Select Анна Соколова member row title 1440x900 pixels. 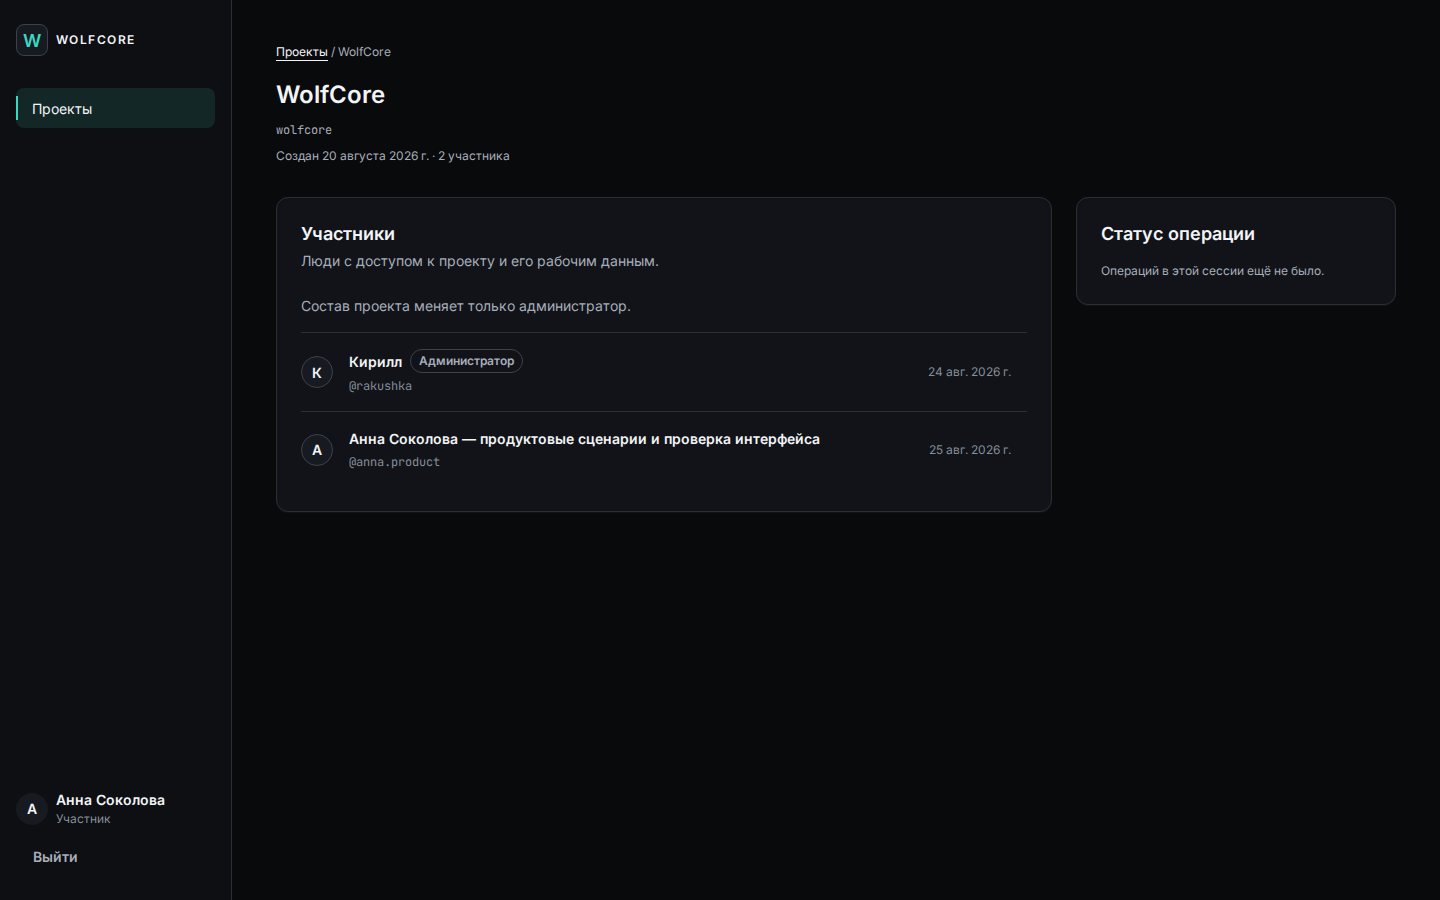pyautogui.click(x=584, y=439)
